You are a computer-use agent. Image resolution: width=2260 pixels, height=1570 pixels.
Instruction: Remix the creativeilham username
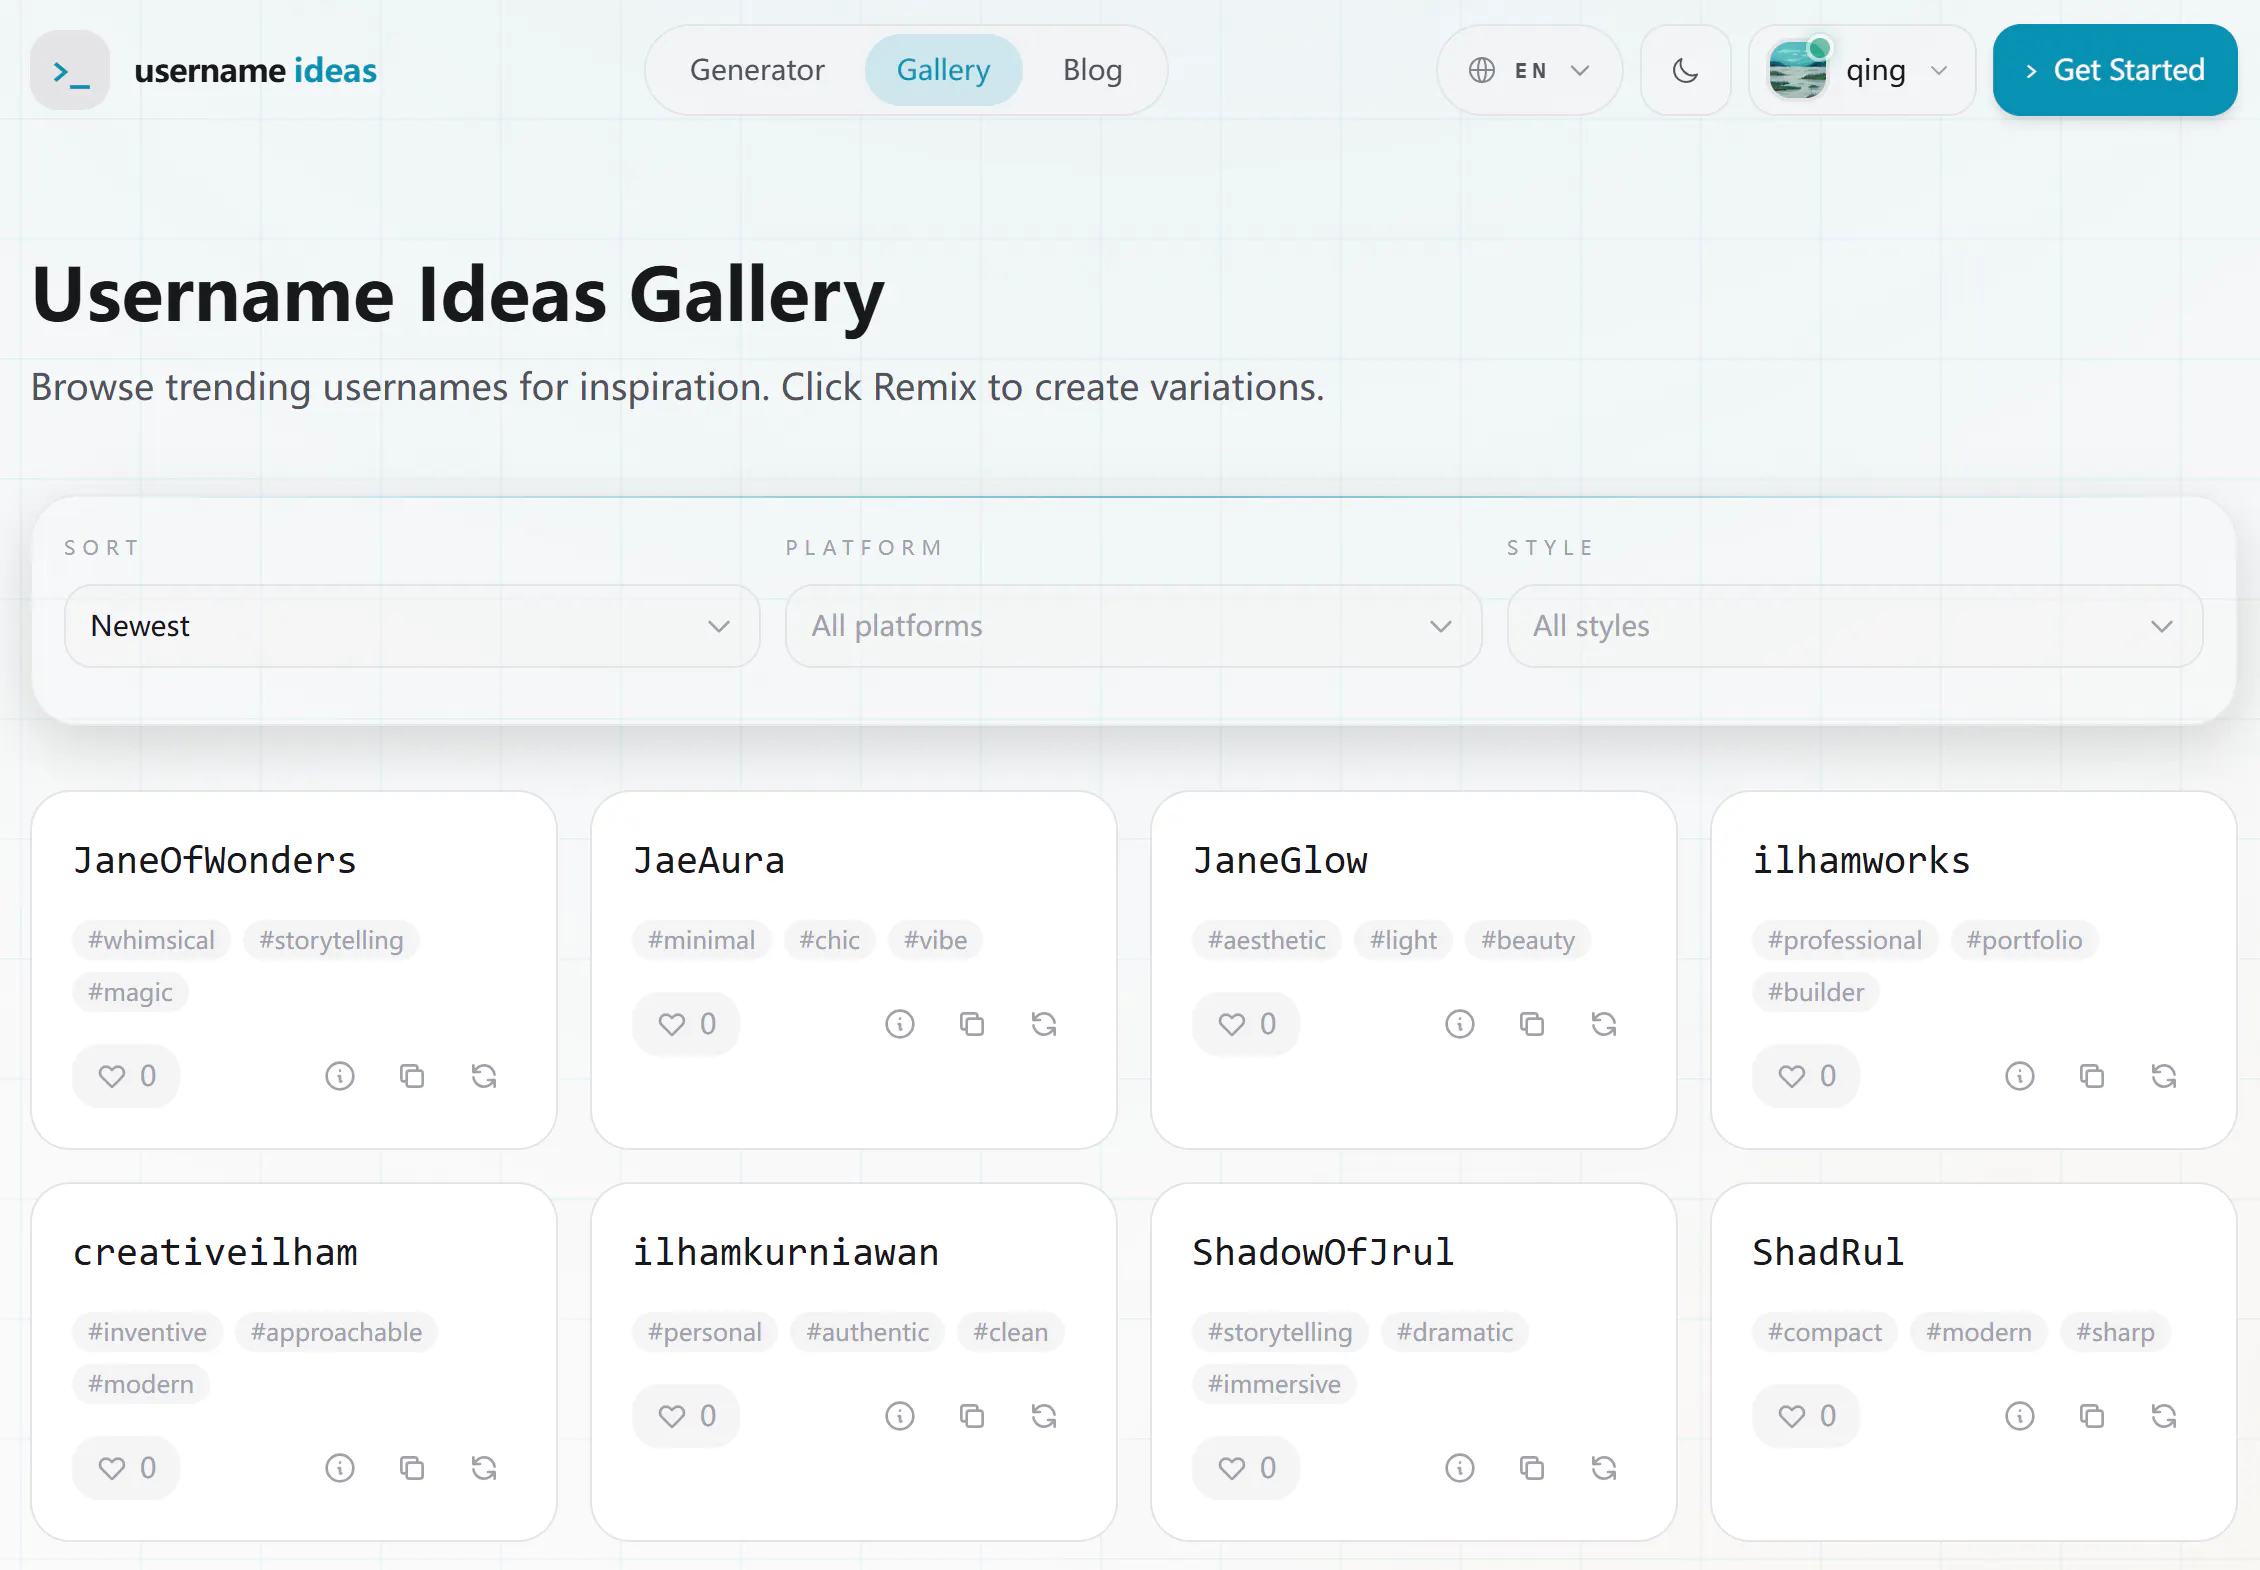click(484, 1468)
